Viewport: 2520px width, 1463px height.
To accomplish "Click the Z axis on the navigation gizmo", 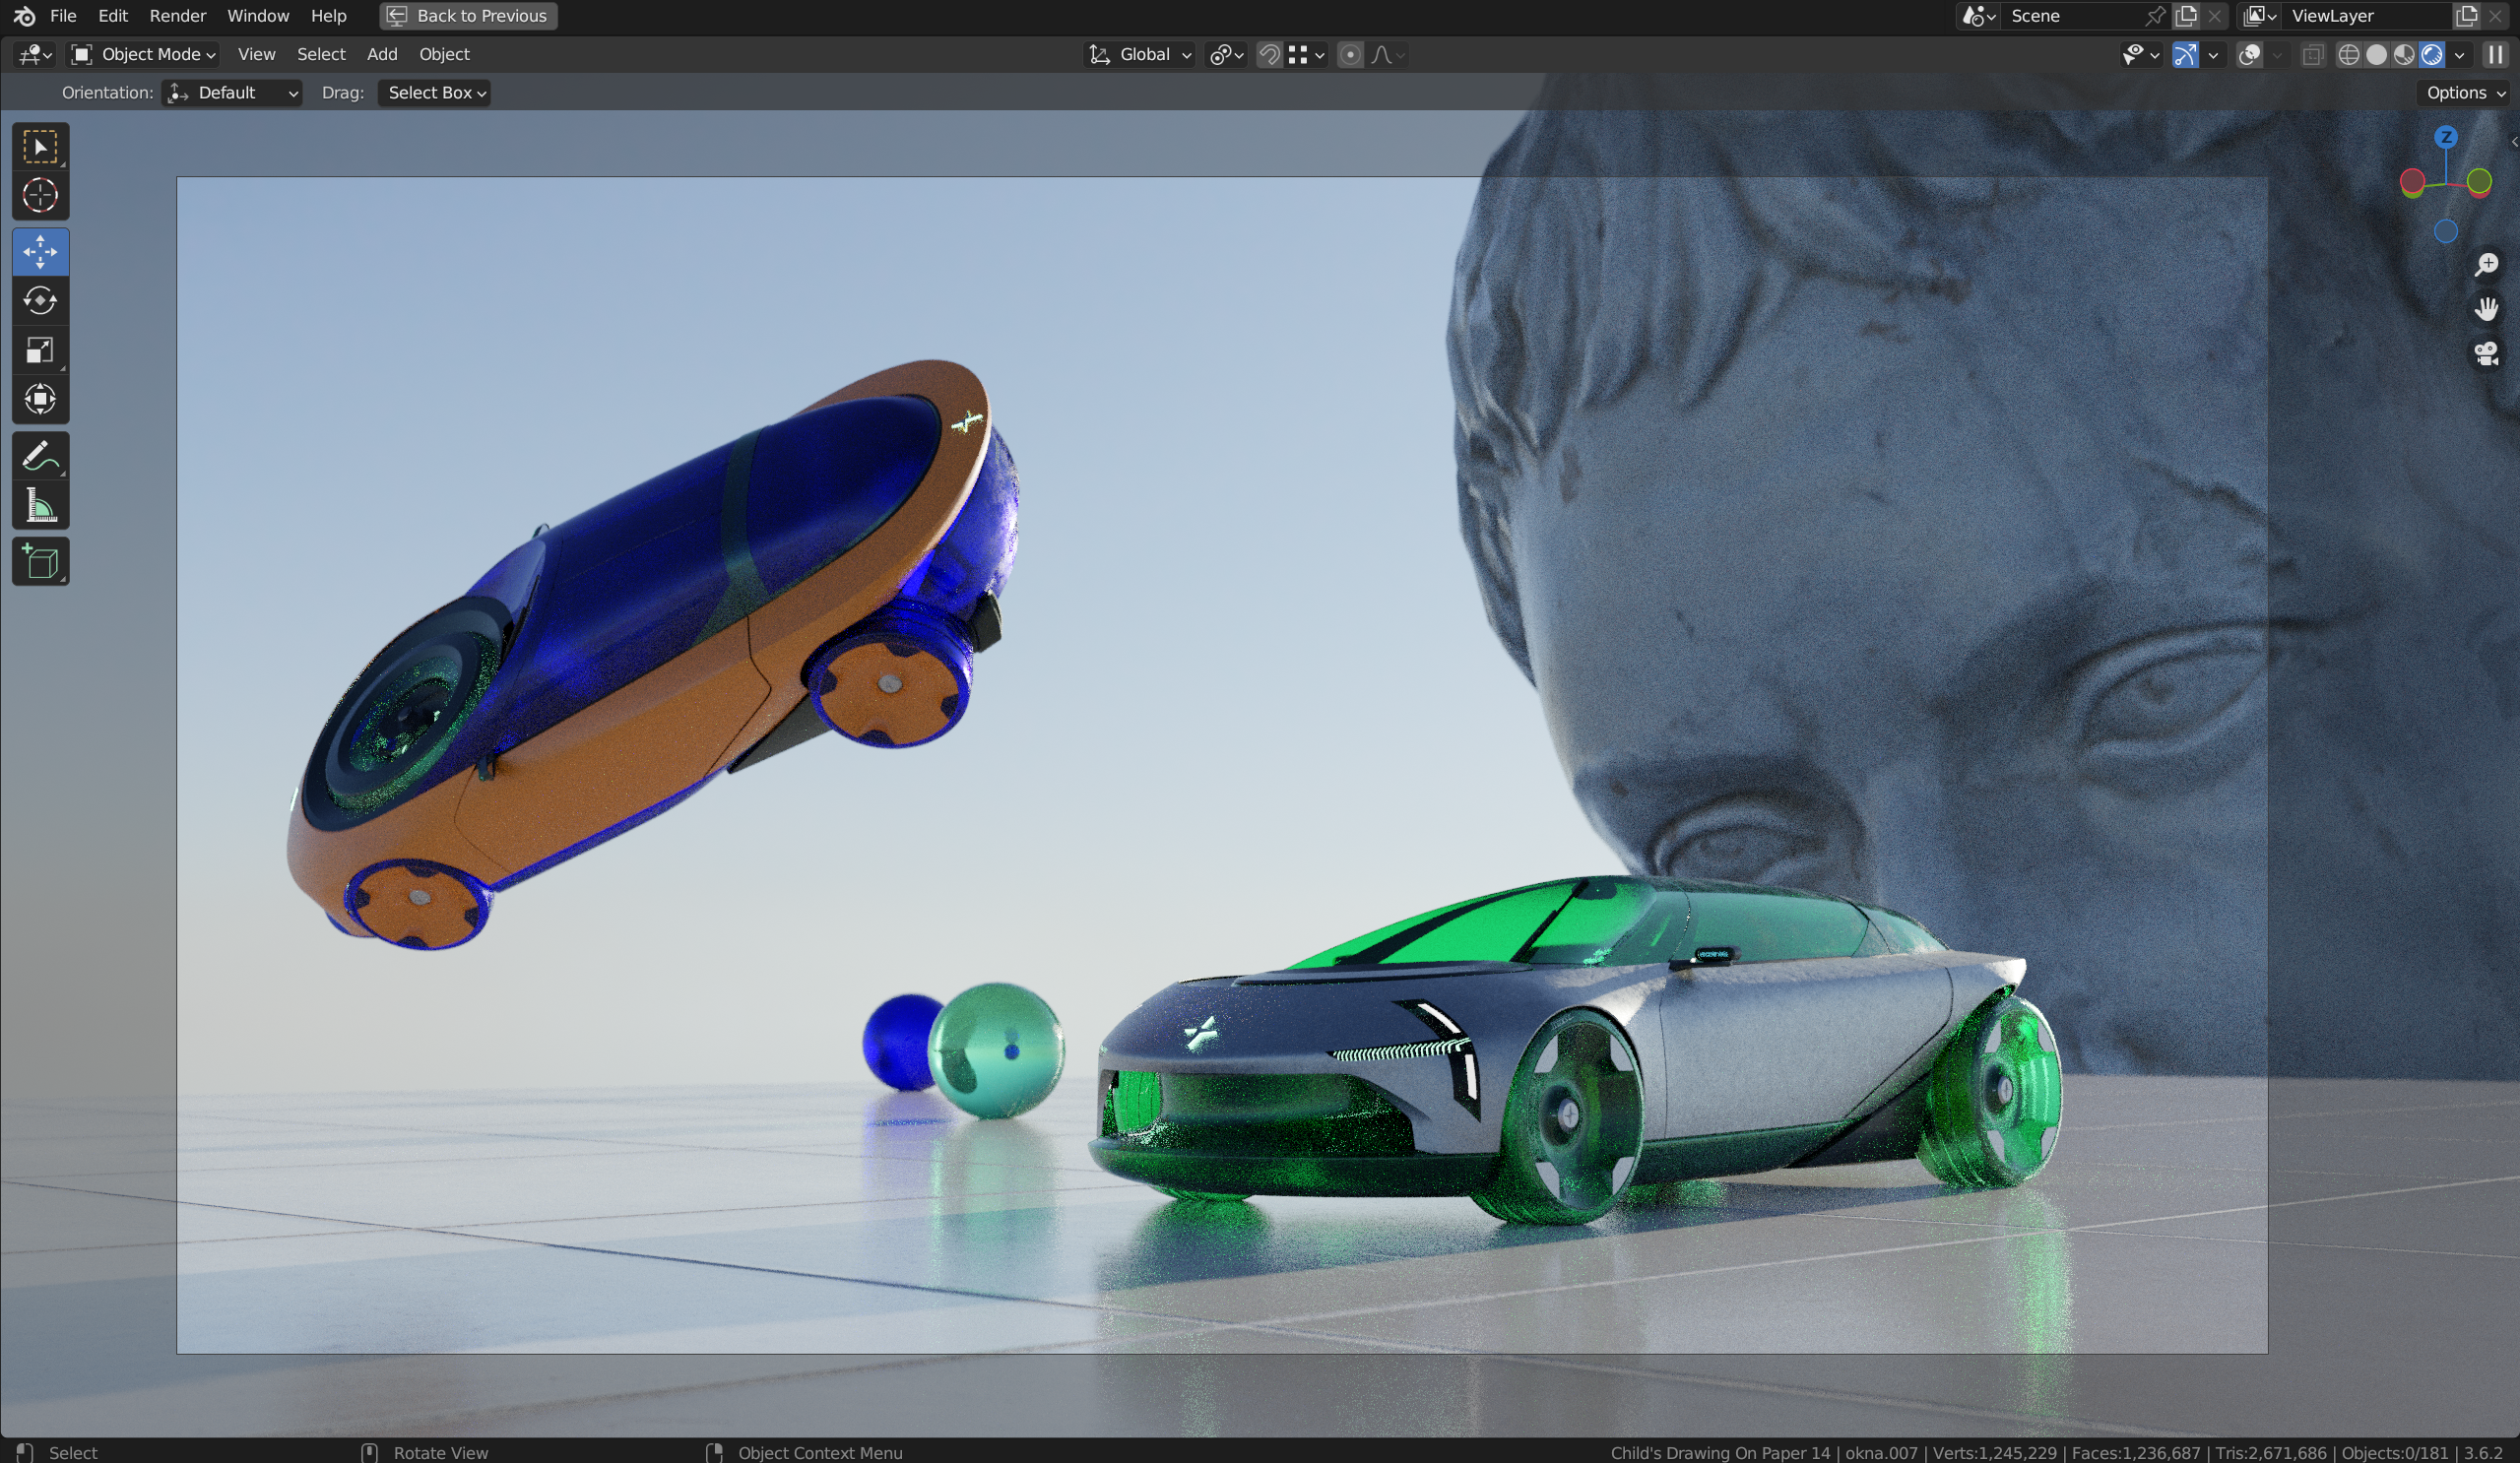I will click(x=2446, y=137).
